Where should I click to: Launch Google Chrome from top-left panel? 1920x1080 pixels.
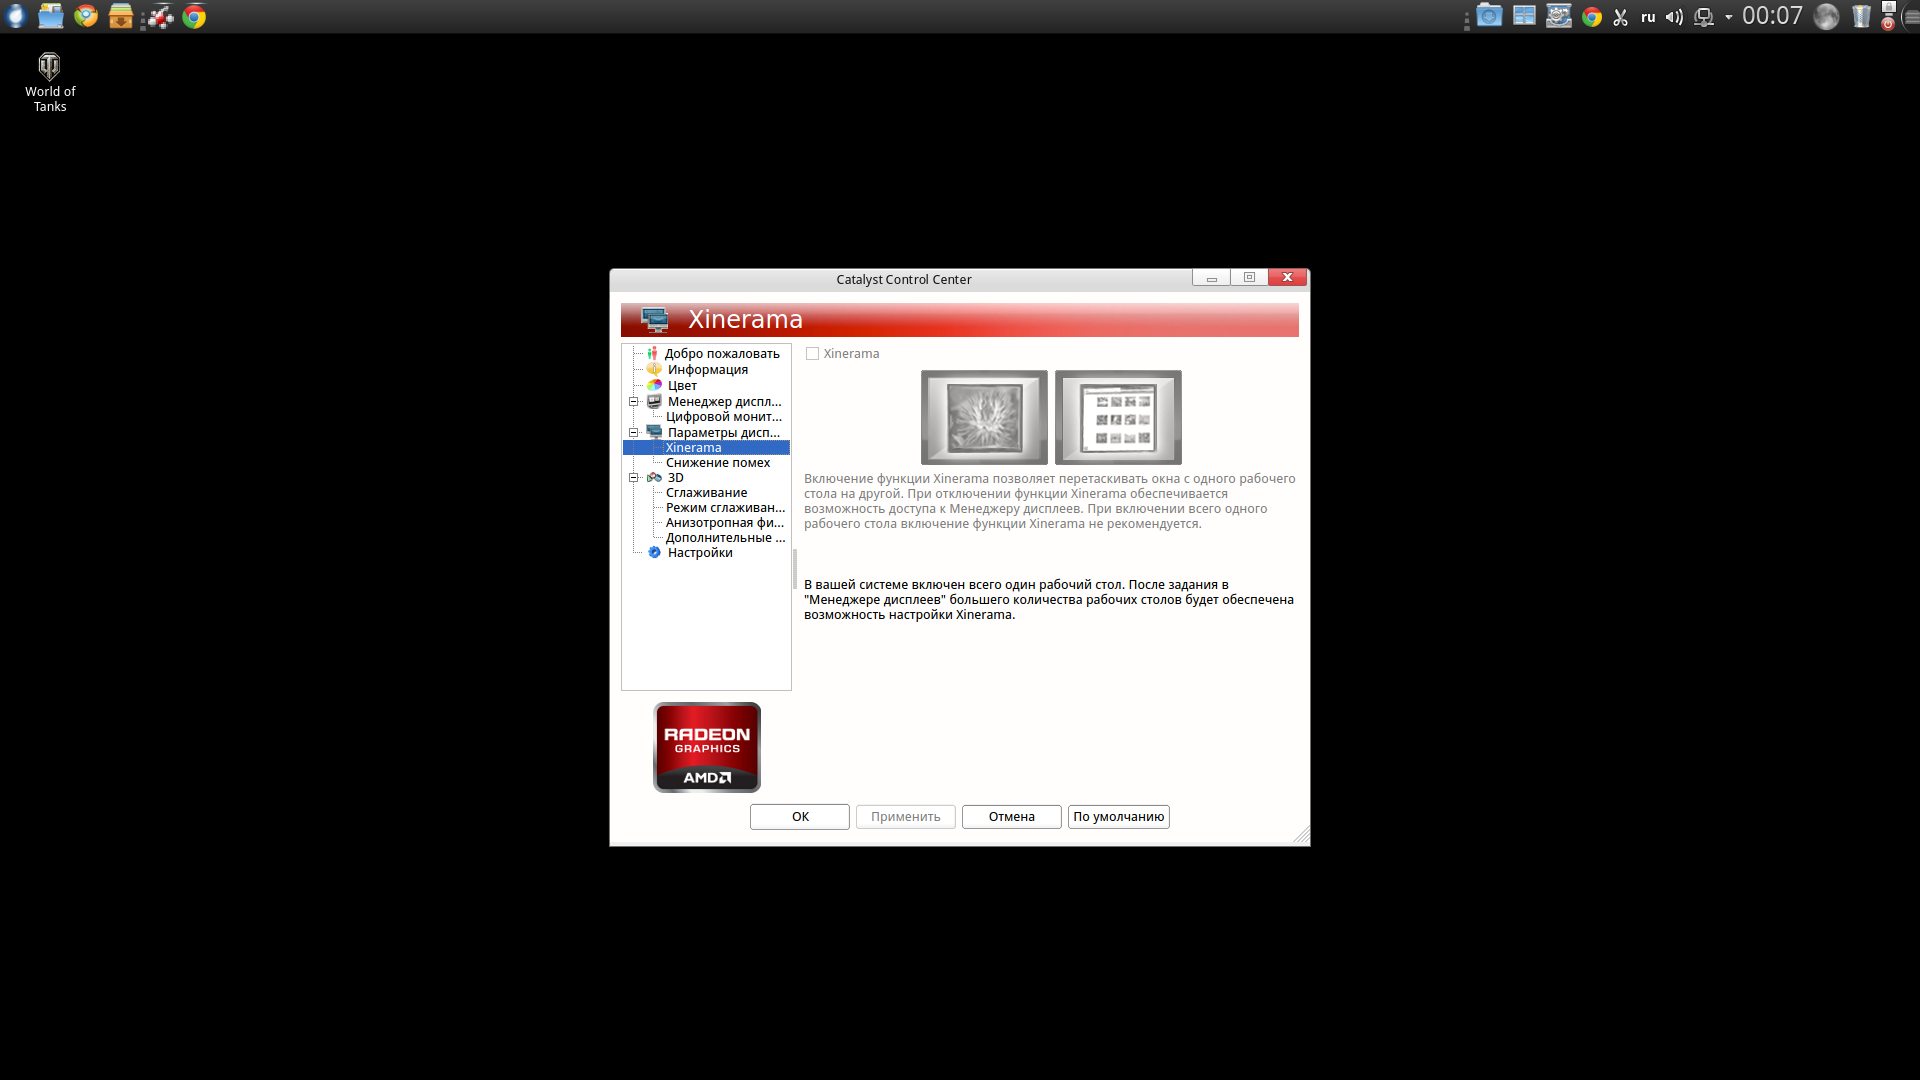pyautogui.click(x=194, y=16)
